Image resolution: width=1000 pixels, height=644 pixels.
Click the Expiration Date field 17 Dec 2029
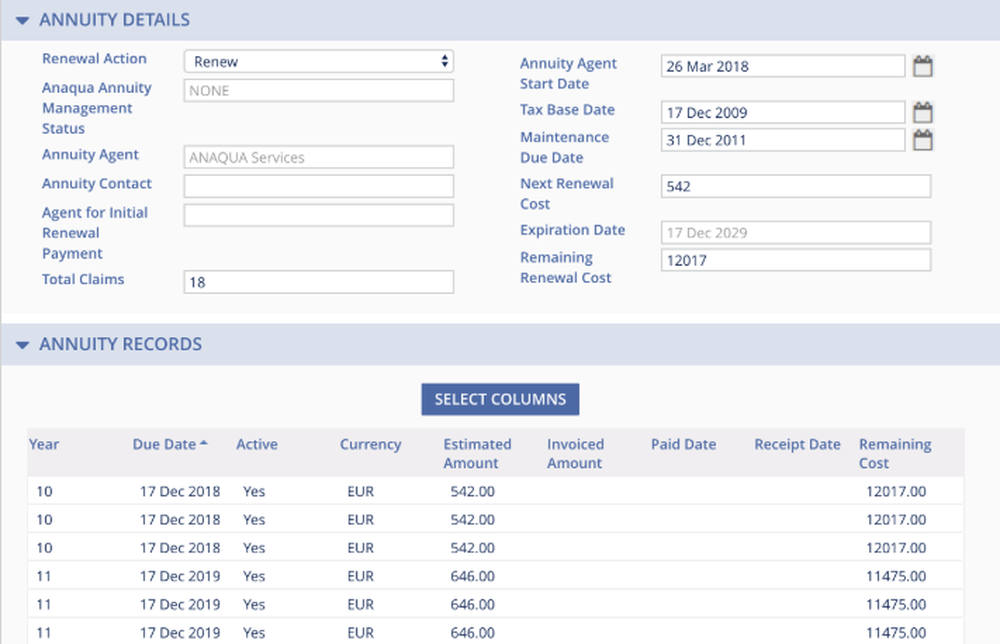[x=796, y=233]
